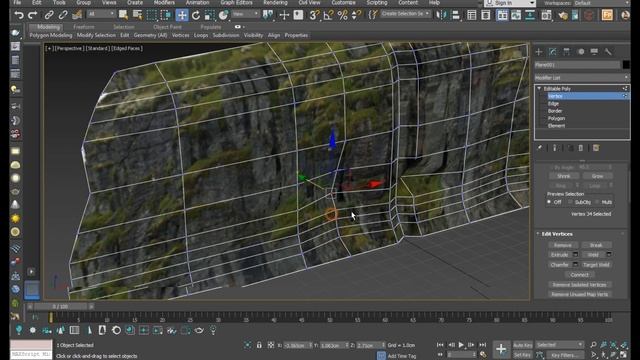The width and height of the screenshot is (640, 360).
Task: Toggle the Angle Snap icon
Action: point(328,15)
